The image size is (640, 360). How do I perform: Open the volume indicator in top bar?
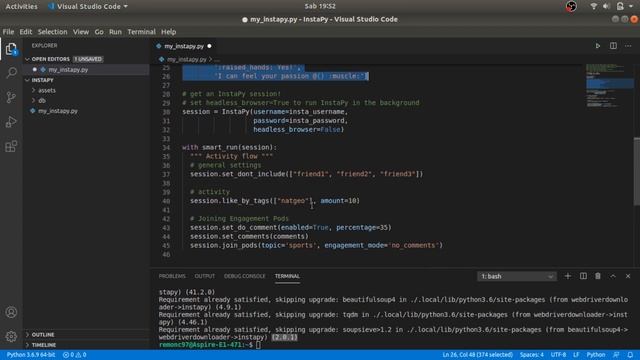(606, 6)
